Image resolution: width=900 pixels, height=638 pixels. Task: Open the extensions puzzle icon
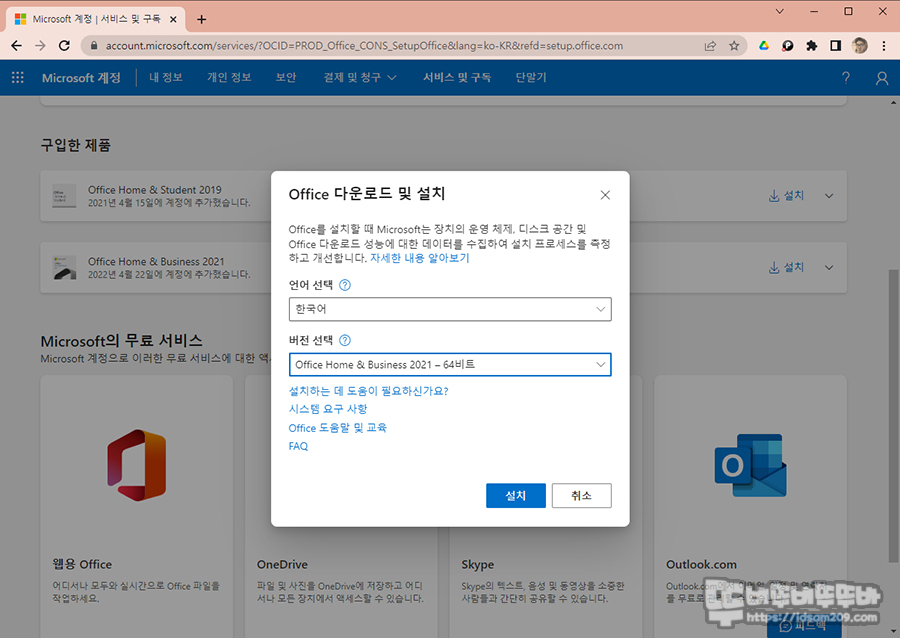(812, 46)
